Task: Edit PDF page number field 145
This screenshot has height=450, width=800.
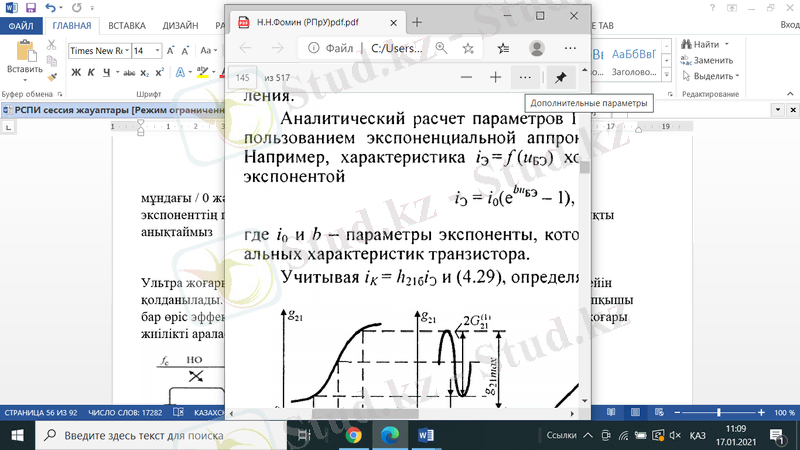Action: click(x=243, y=78)
